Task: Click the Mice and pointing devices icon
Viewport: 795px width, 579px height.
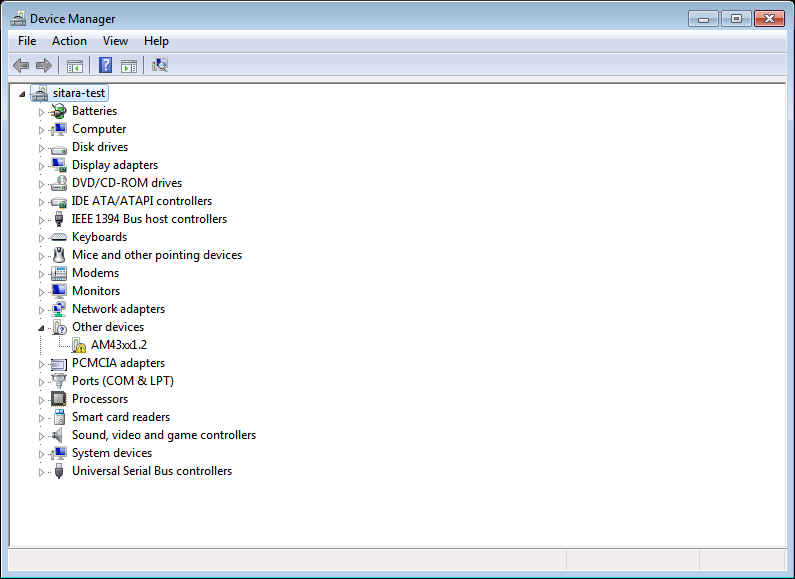Action: [x=59, y=255]
